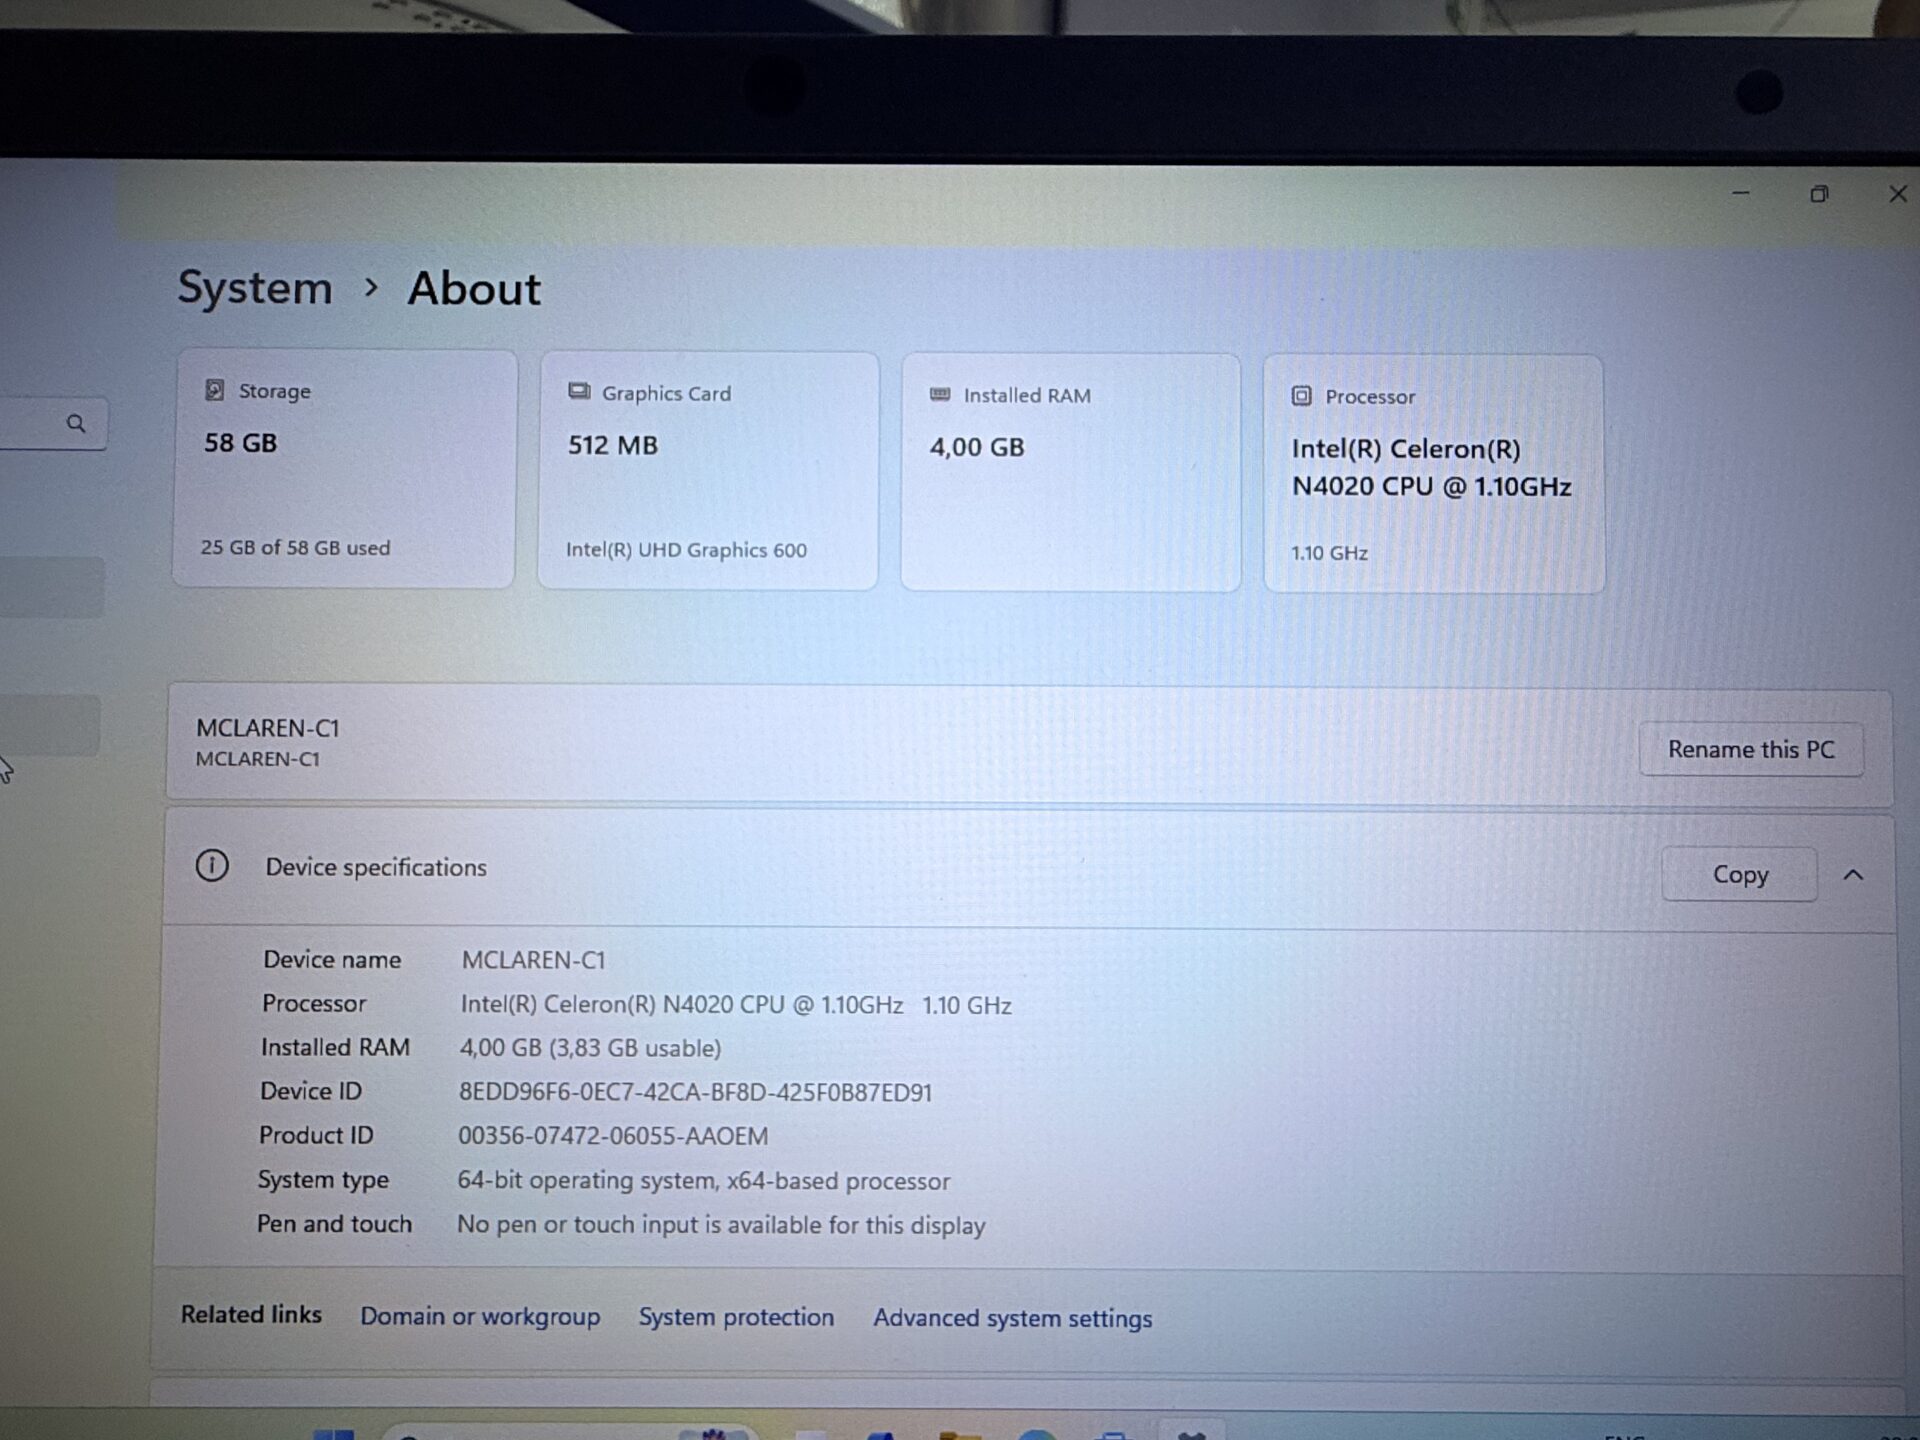Open Advanced system settings link
Image resolution: width=1920 pixels, height=1440 pixels.
tap(1012, 1318)
